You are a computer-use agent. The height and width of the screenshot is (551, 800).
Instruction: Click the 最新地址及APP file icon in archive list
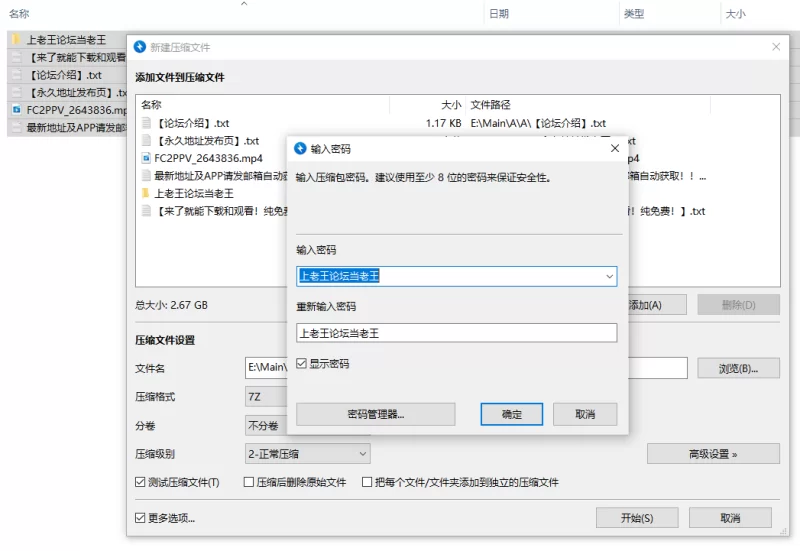coord(146,176)
